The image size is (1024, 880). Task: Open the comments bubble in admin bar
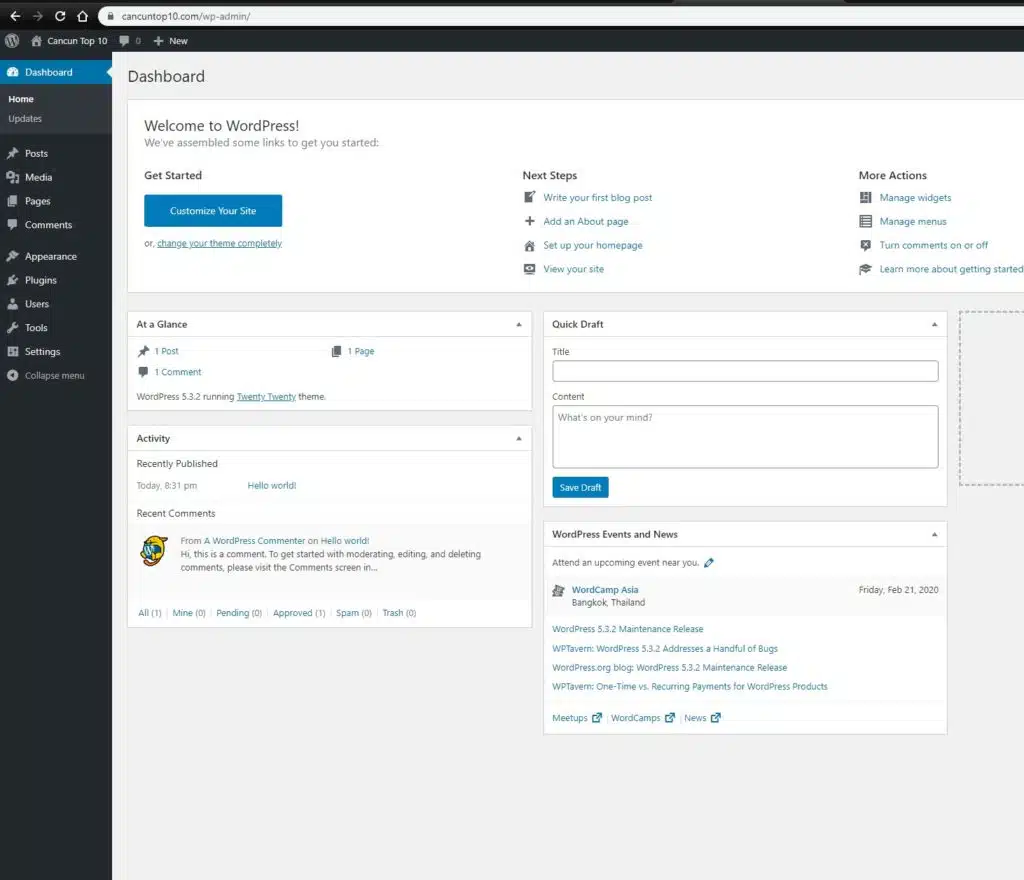(x=124, y=40)
